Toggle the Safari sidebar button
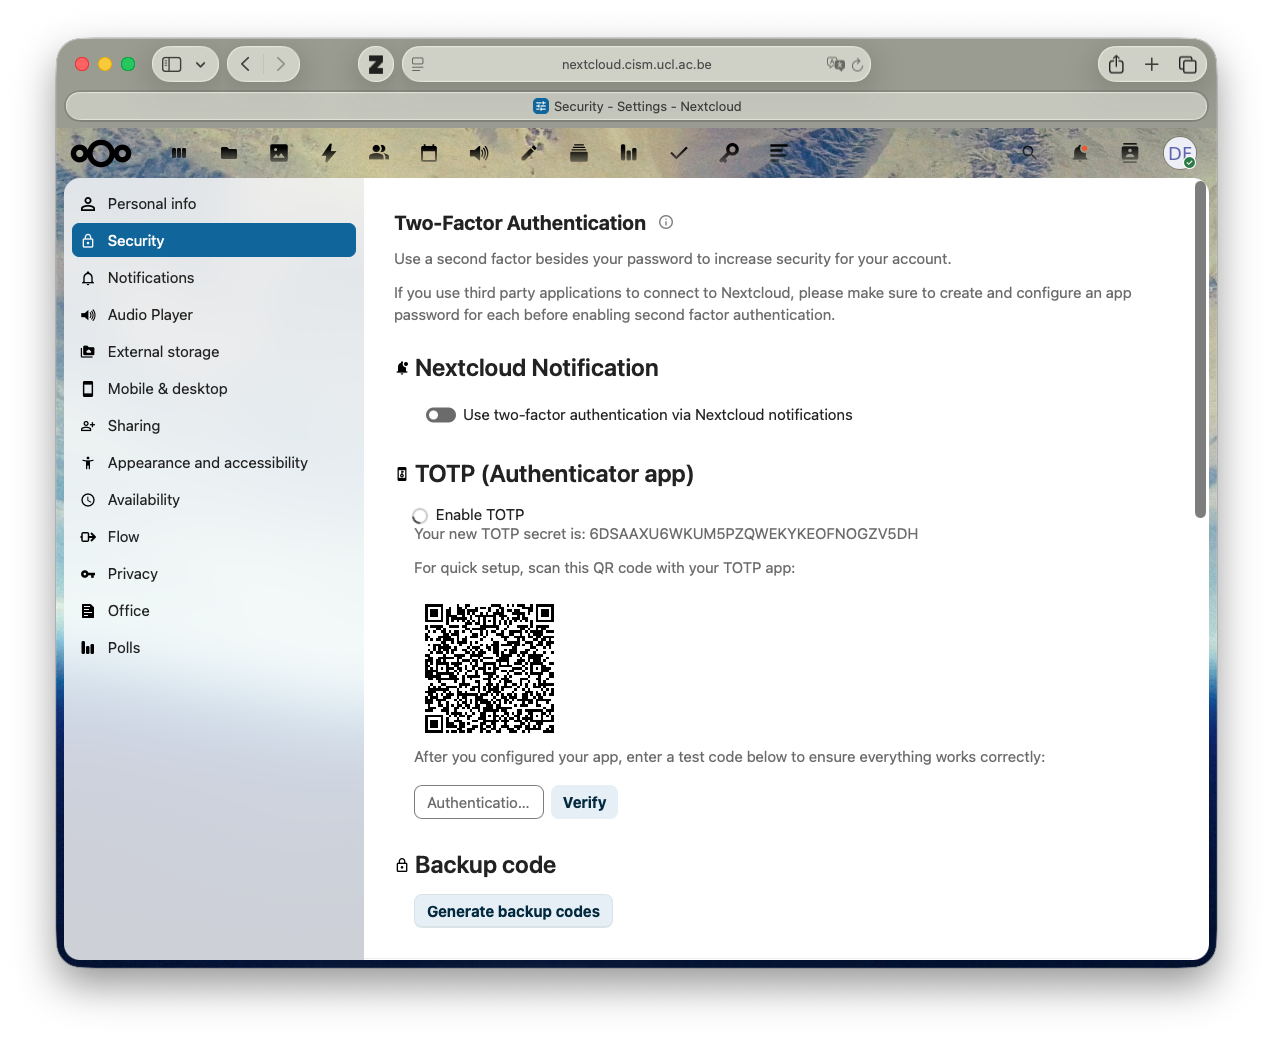 click(172, 64)
